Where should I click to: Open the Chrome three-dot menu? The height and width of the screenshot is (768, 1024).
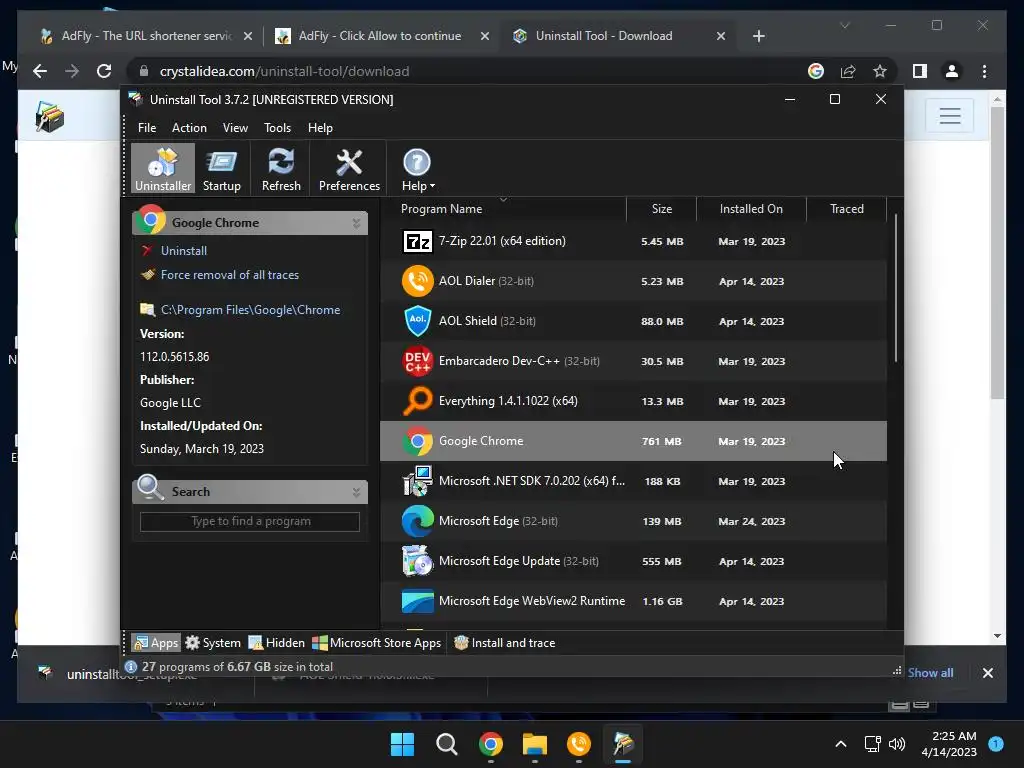click(x=984, y=71)
